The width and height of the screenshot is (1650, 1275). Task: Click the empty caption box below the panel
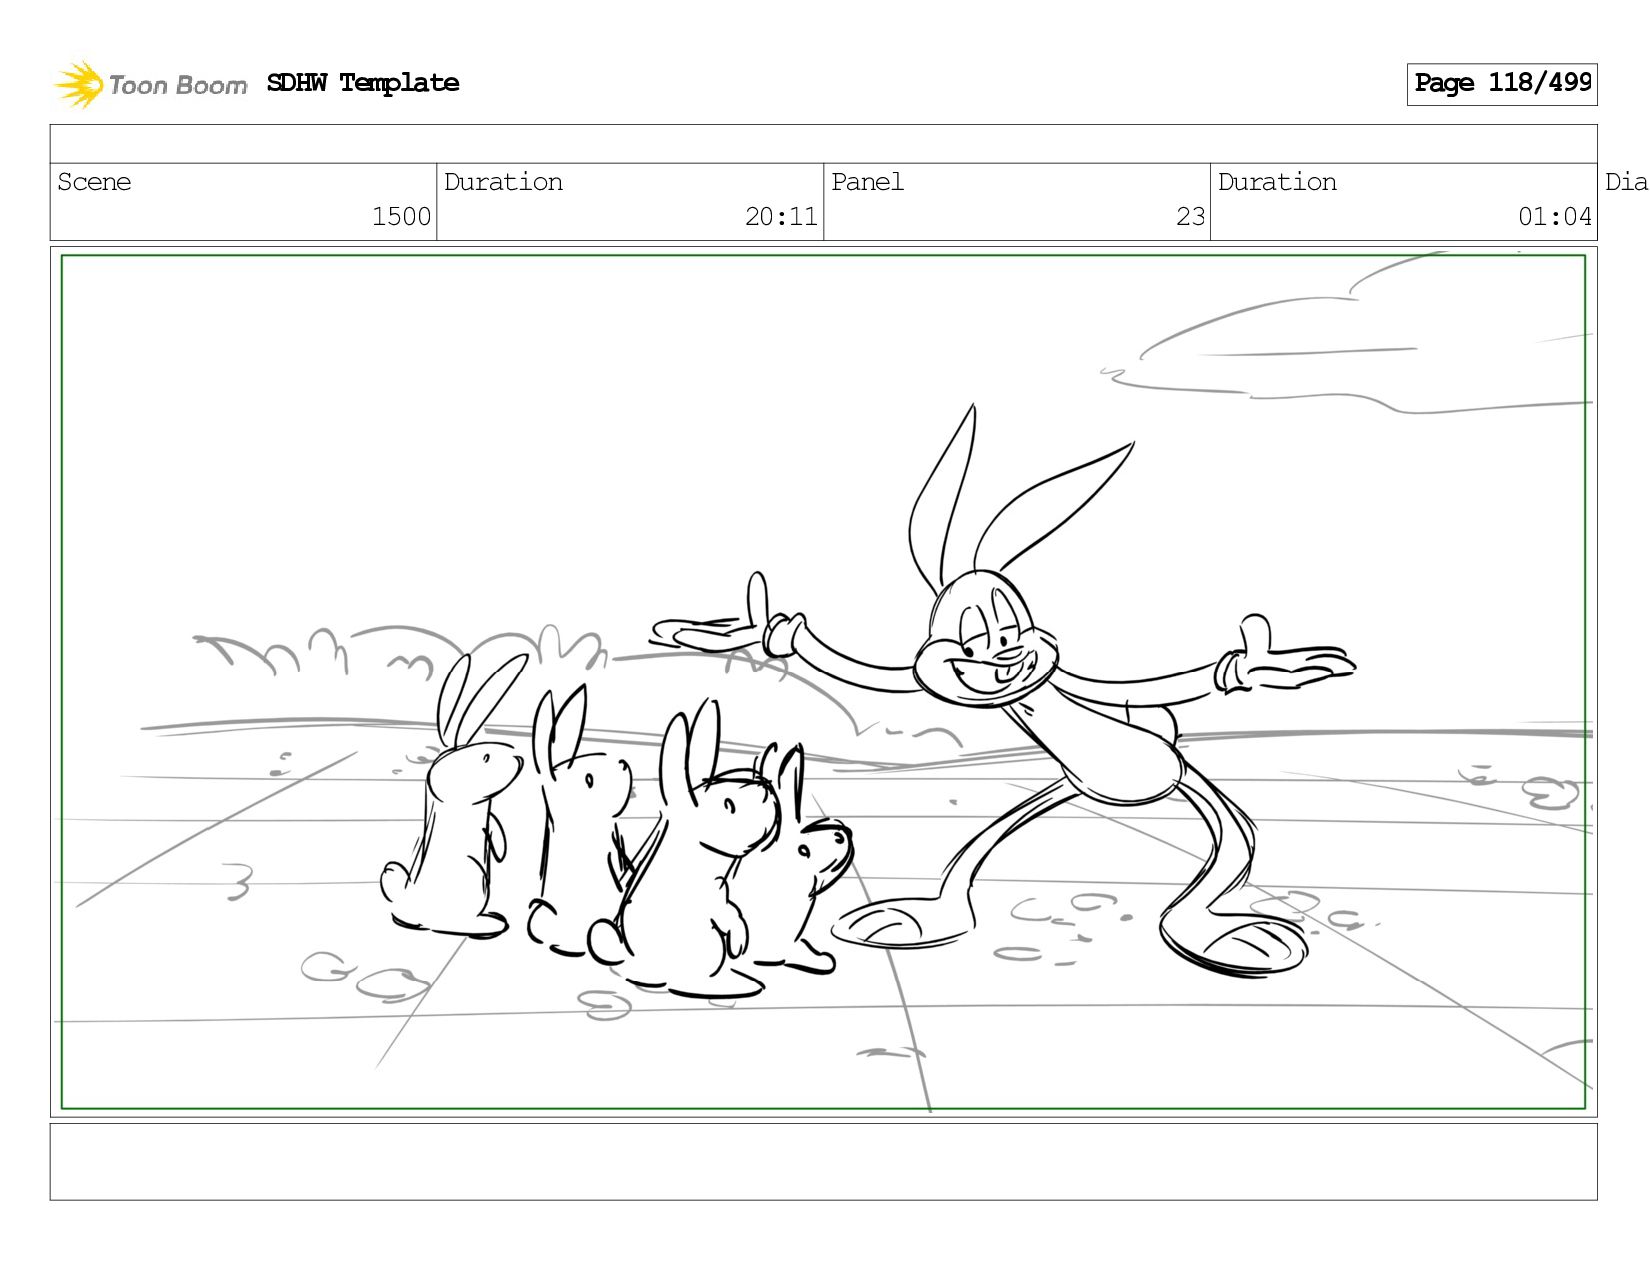(x=823, y=1162)
